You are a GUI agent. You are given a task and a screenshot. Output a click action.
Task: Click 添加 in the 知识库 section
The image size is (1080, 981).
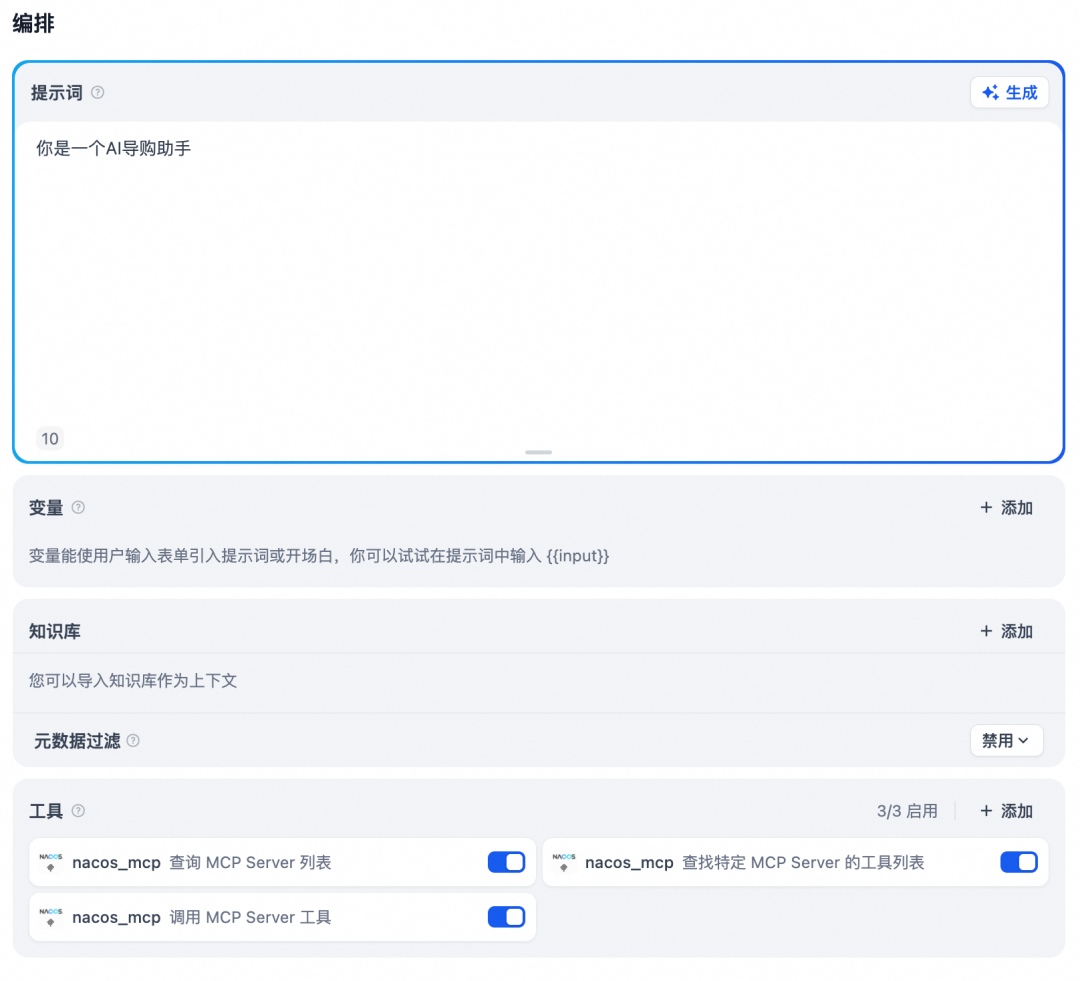tap(1006, 631)
